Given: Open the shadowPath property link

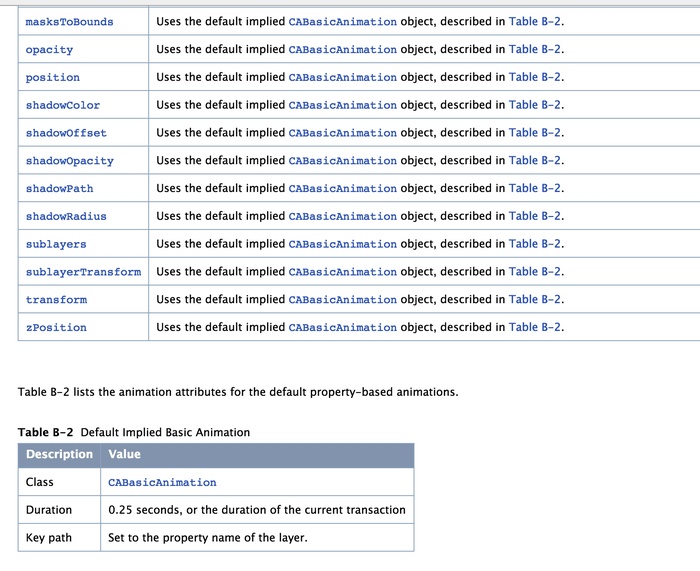Looking at the screenshot, I should coord(59,188).
